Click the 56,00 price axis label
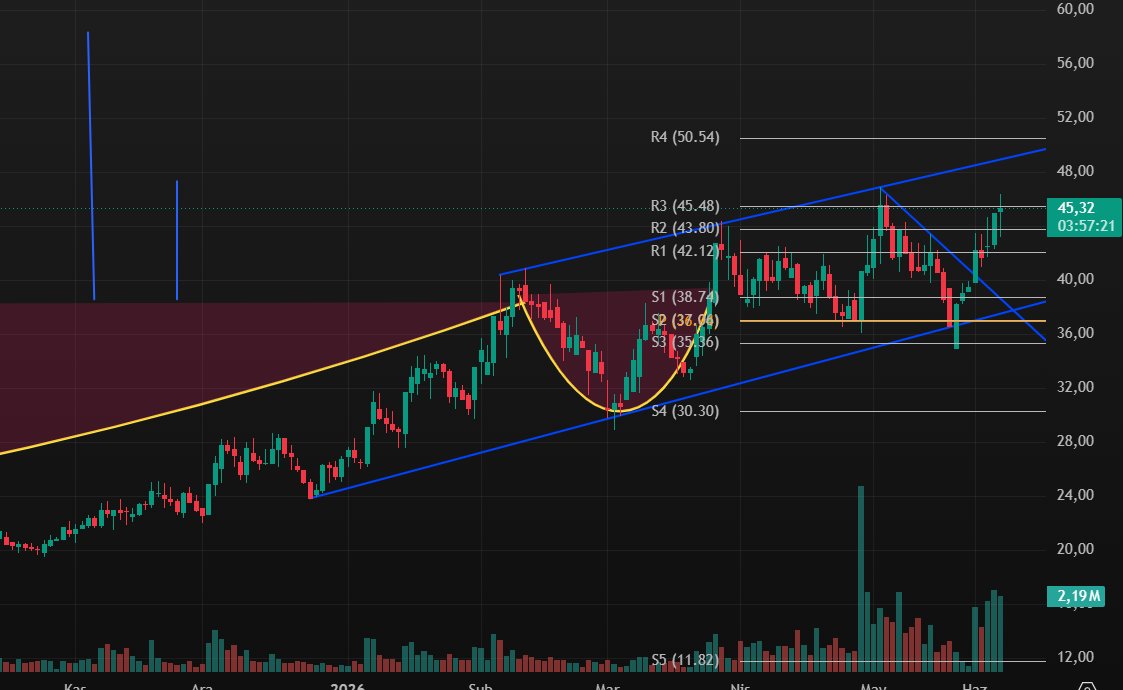The image size is (1123, 690). point(1075,63)
